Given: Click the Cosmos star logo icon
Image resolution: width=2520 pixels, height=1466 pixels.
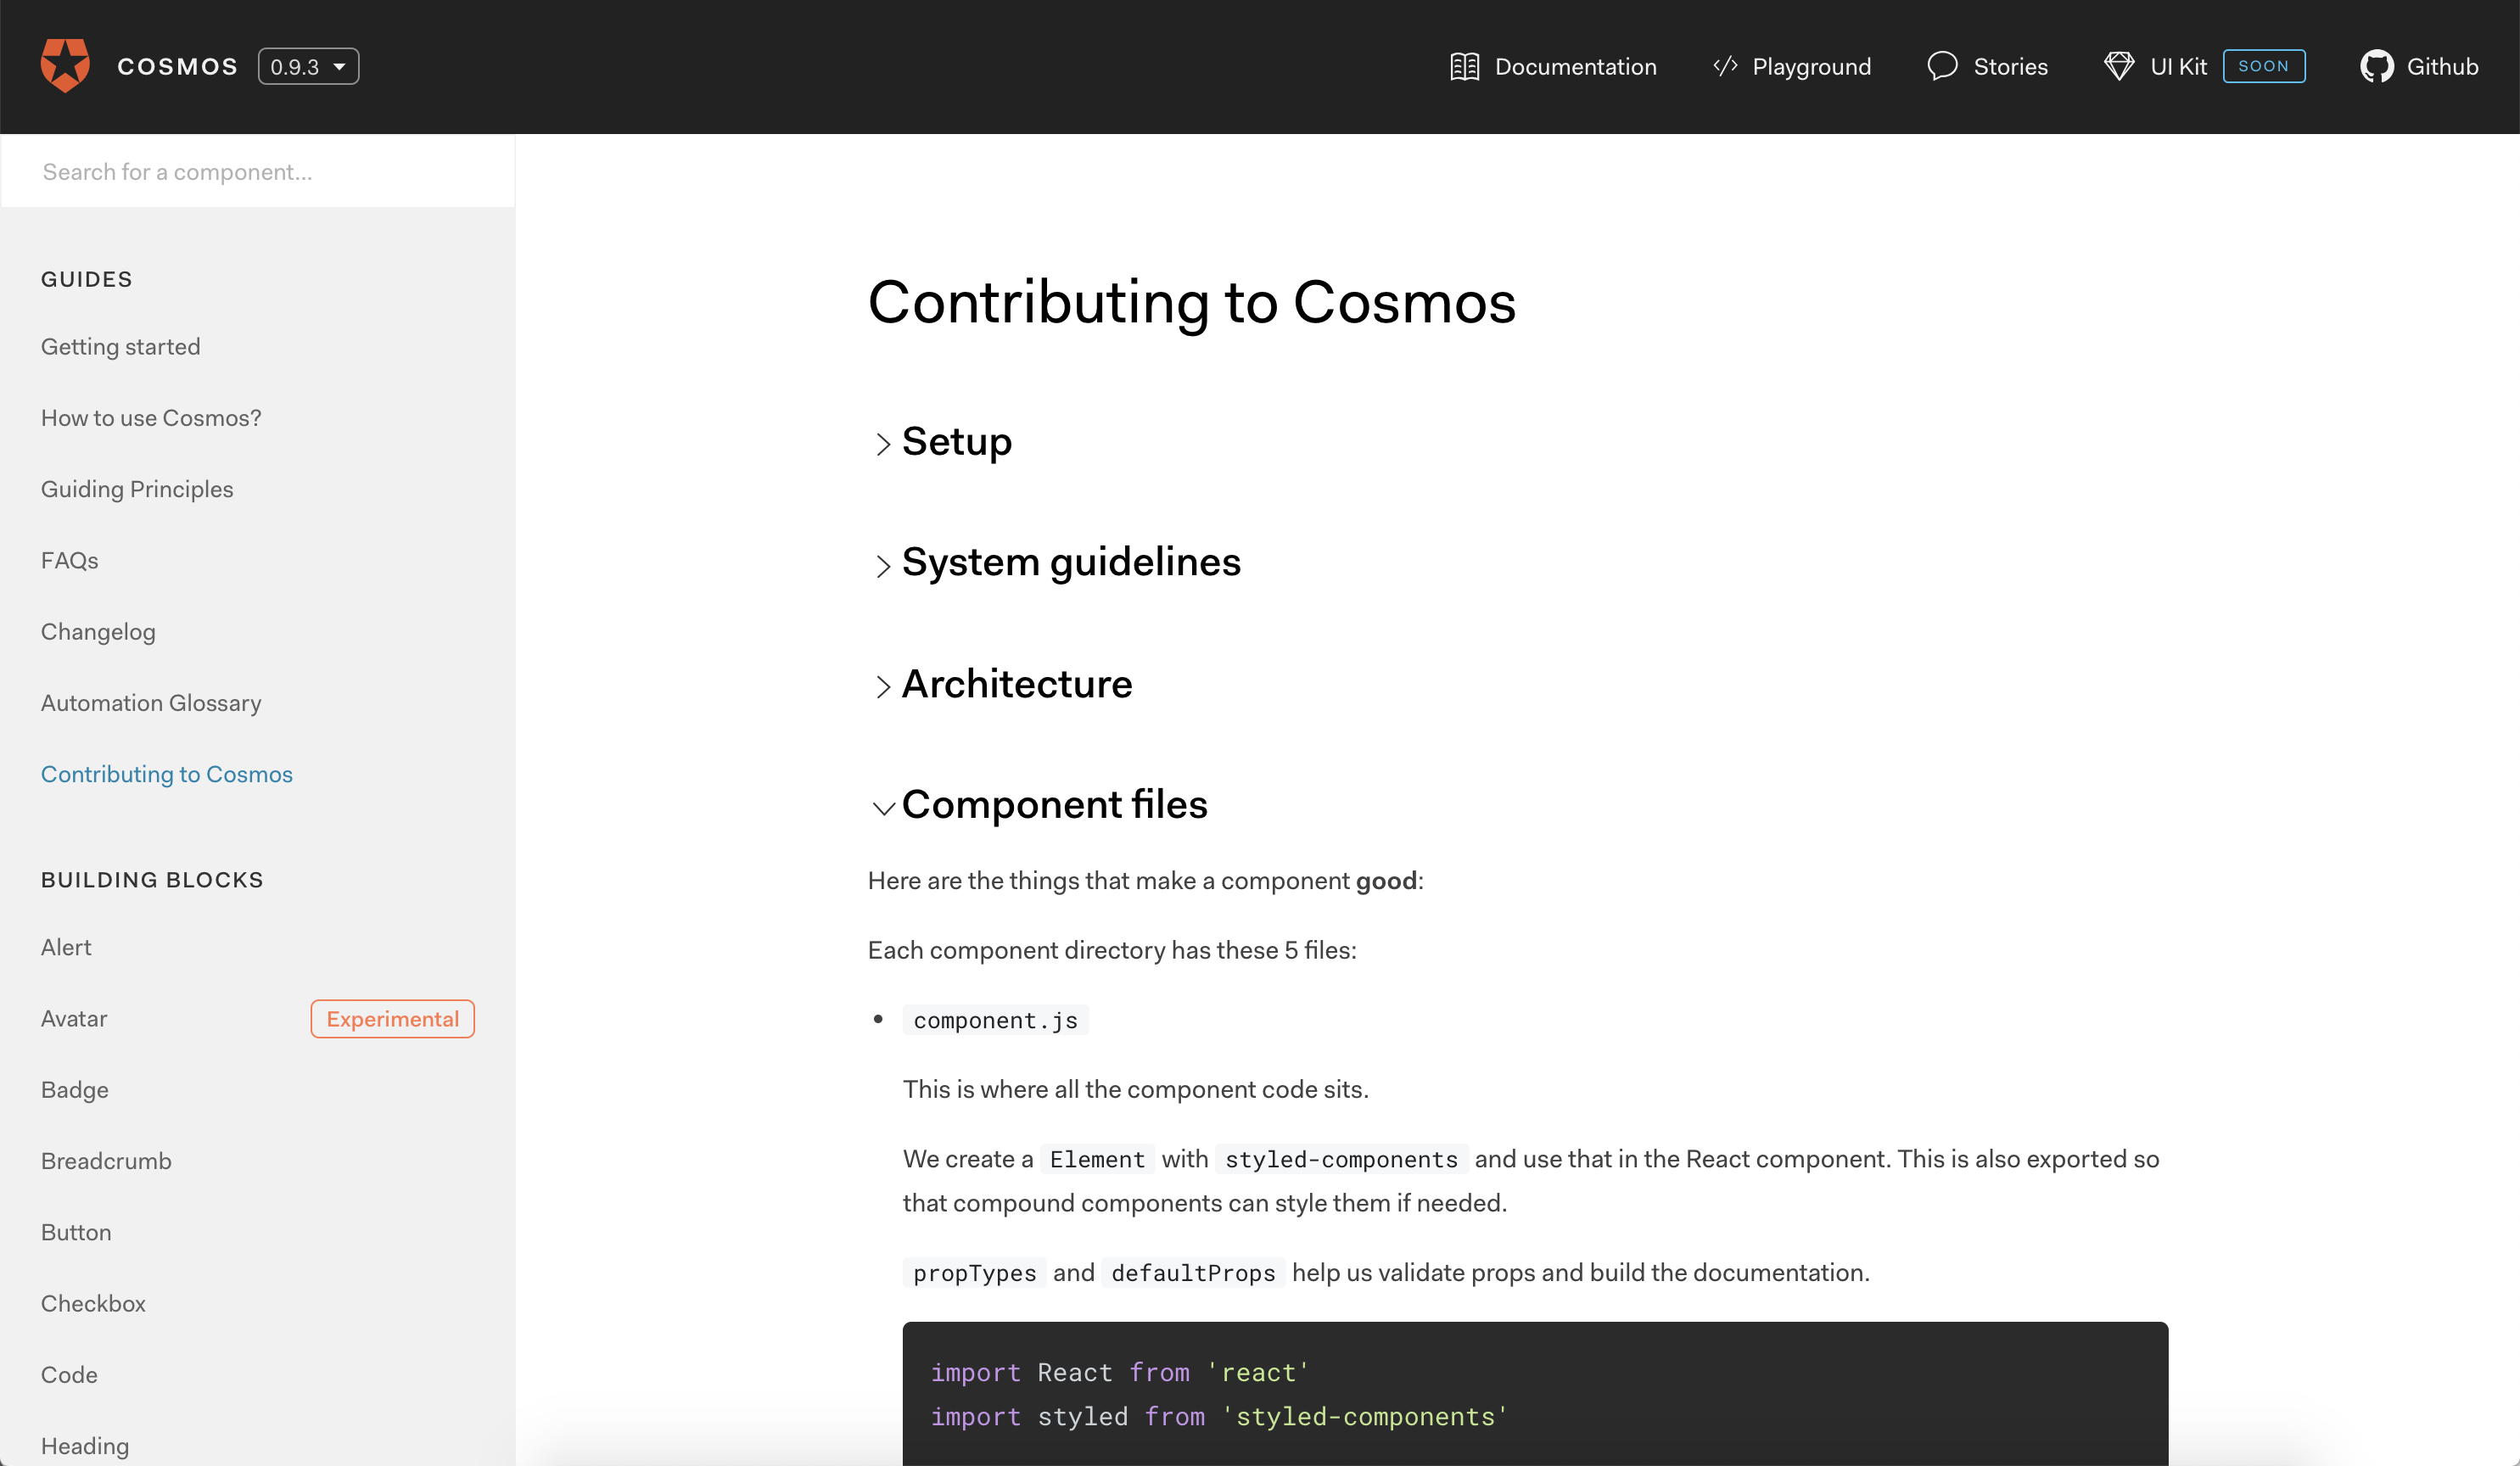Looking at the screenshot, I should coord(65,66).
